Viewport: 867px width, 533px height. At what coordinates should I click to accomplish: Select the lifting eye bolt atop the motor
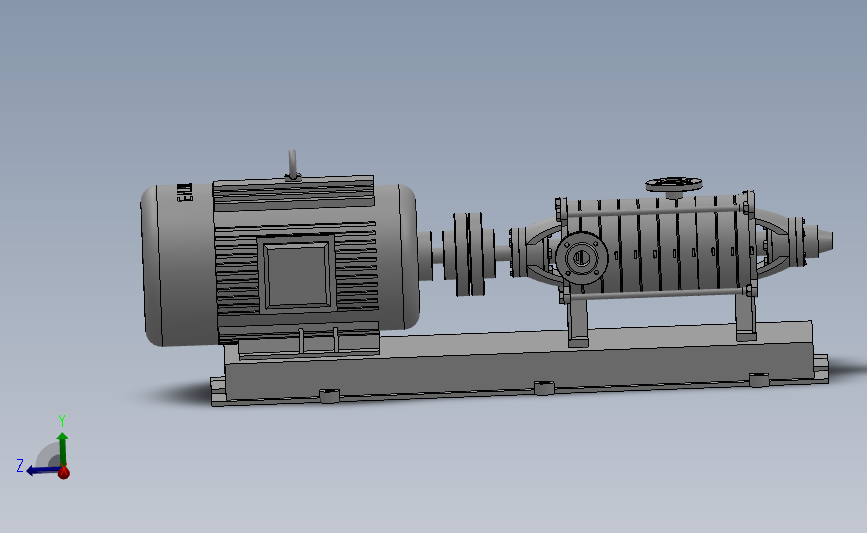point(293,164)
